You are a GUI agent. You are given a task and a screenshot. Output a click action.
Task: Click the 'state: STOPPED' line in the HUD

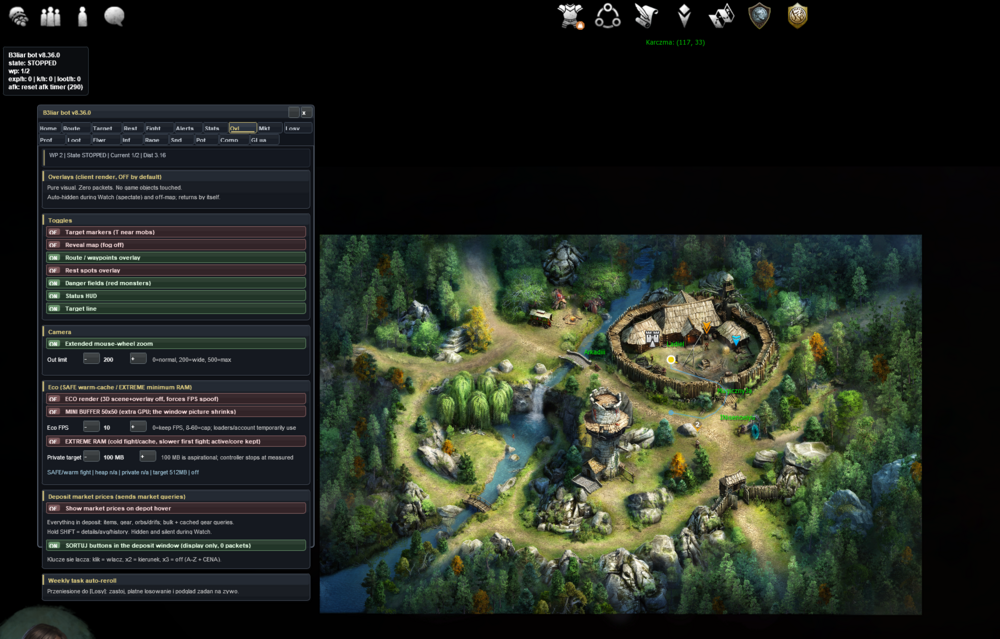[33, 63]
